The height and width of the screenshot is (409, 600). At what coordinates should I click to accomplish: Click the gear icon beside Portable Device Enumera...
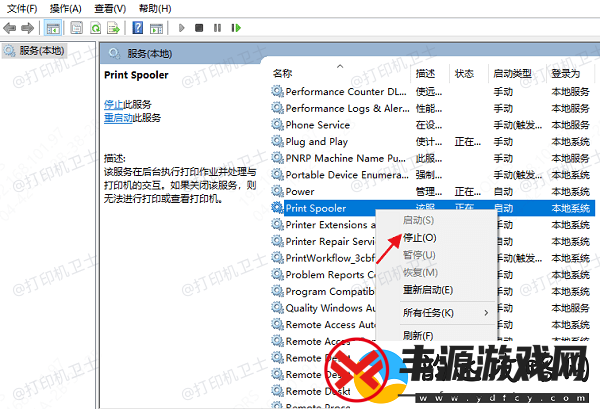point(277,175)
